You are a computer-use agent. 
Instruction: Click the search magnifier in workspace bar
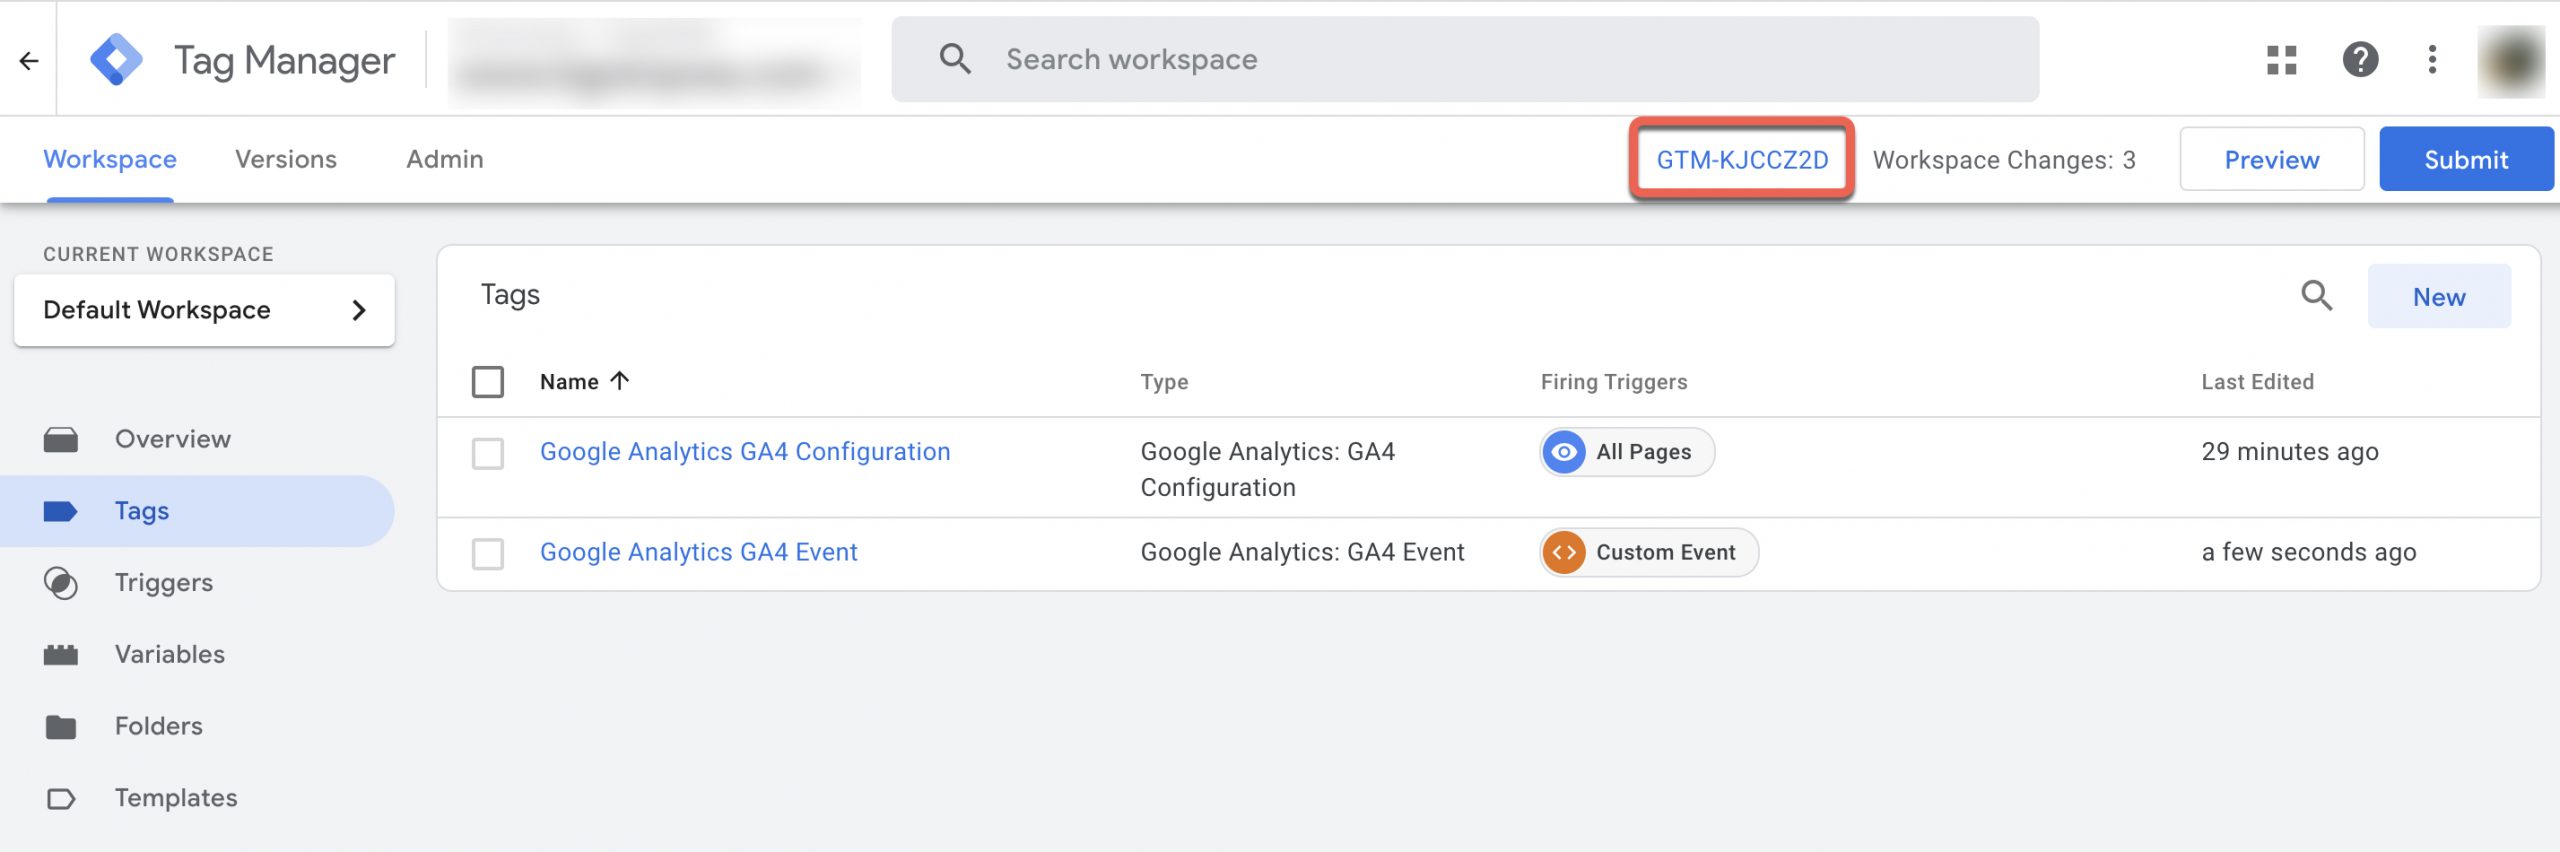pos(955,59)
